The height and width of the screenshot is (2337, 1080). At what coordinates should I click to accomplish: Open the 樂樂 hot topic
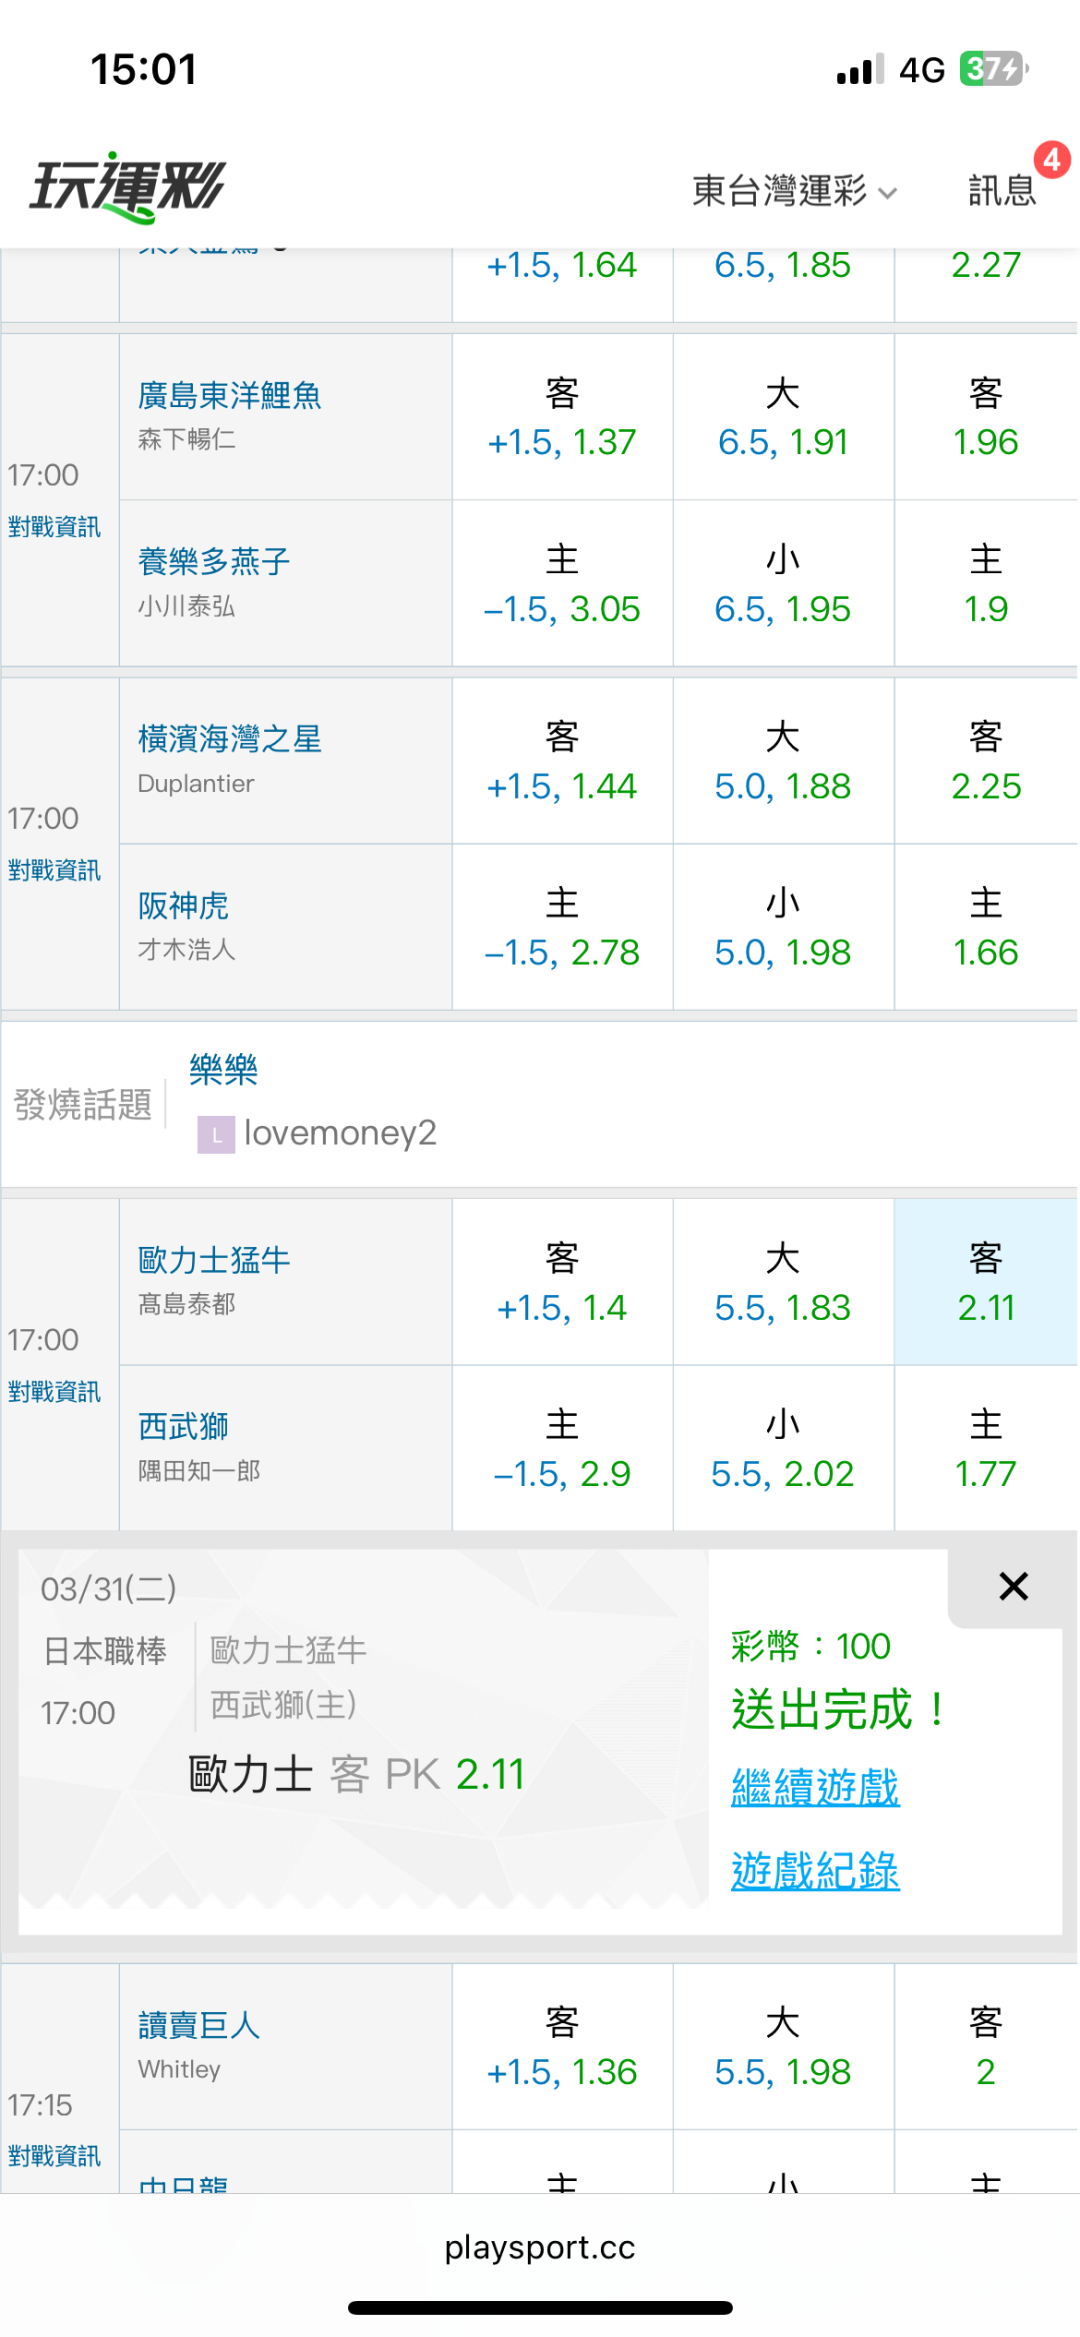click(224, 1070)
